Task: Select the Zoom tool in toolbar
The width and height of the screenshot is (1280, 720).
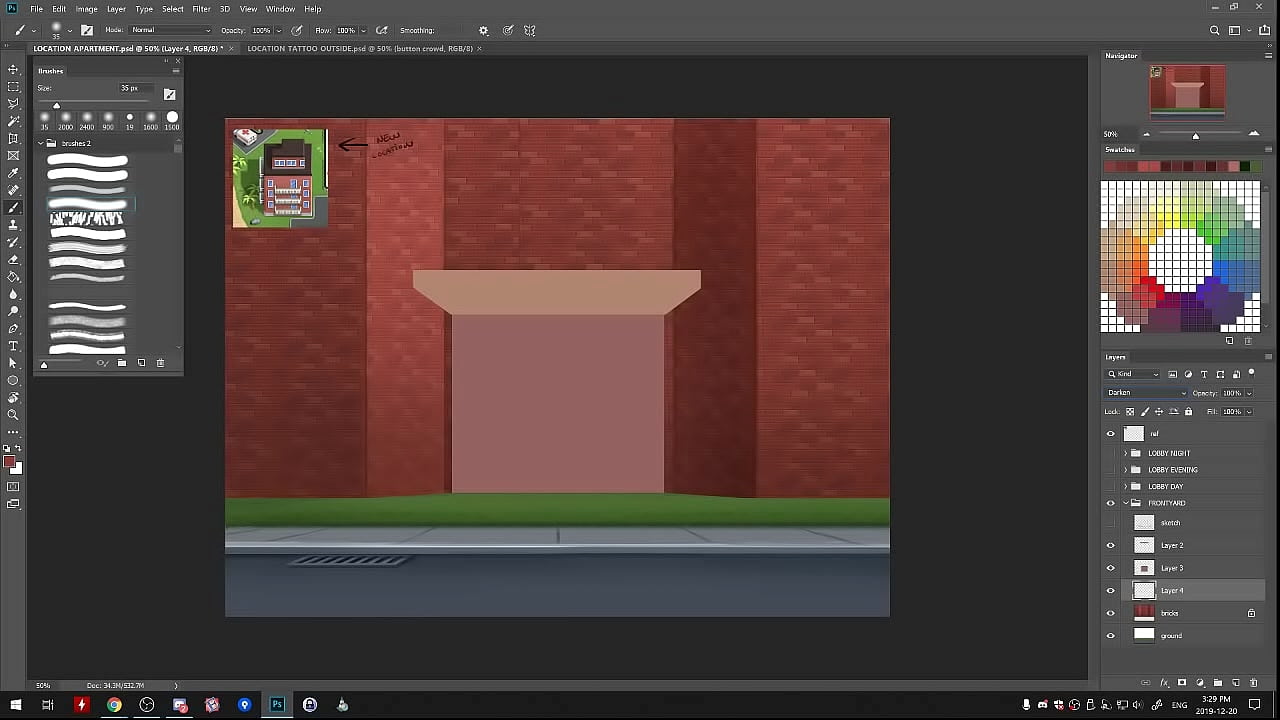Action: click(13, 414)
